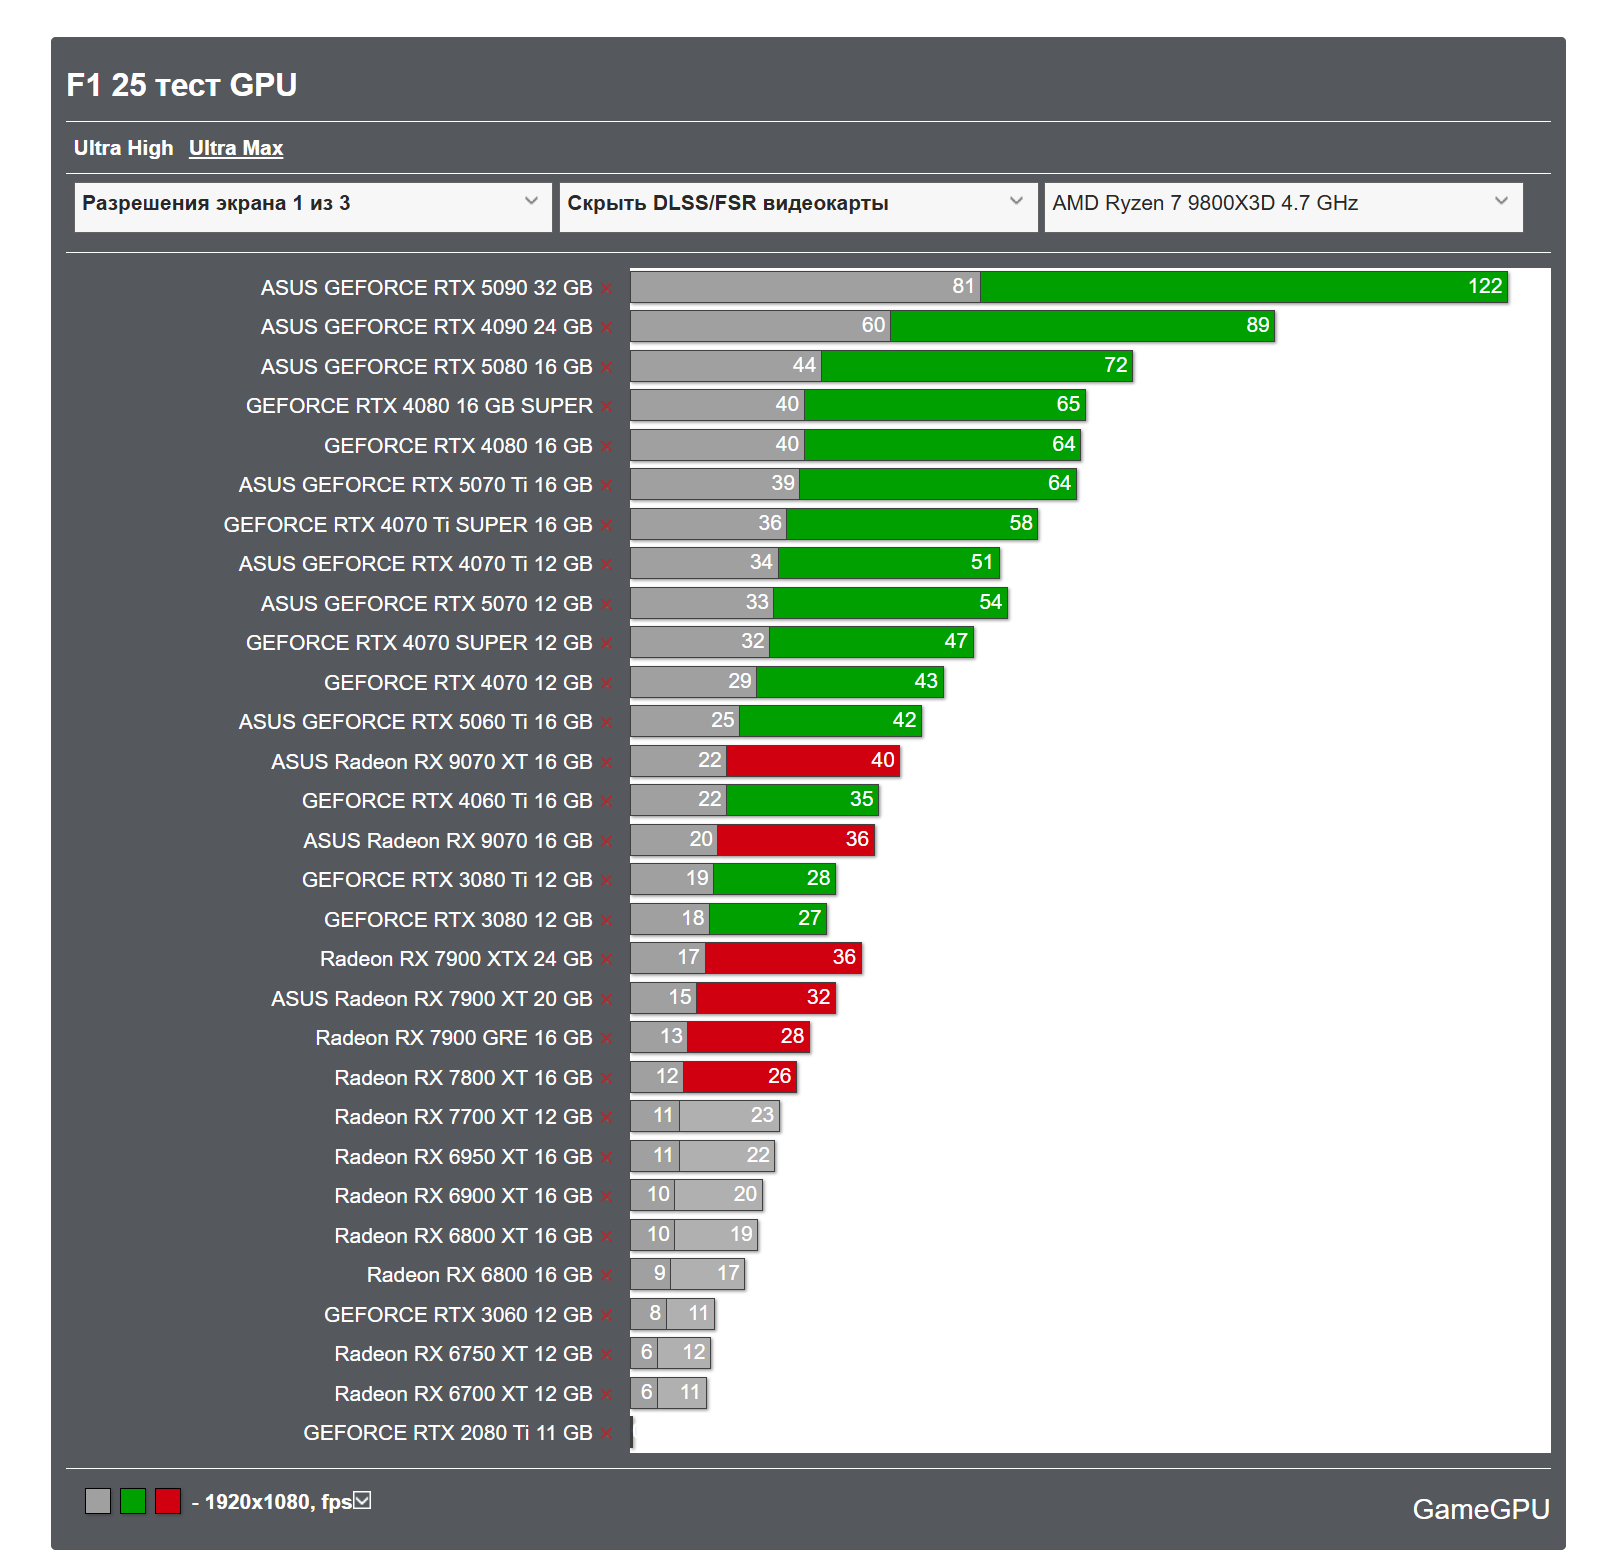Remove GEFORCE RTX 2080 Ti 11 GB row

[607, 1434]
